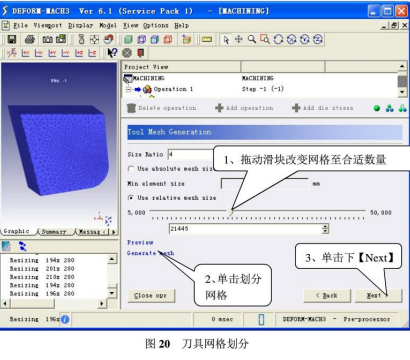Click the XYZ isometric axis view icon
This screenshot has height=360, width=410.
pos(12,53)
